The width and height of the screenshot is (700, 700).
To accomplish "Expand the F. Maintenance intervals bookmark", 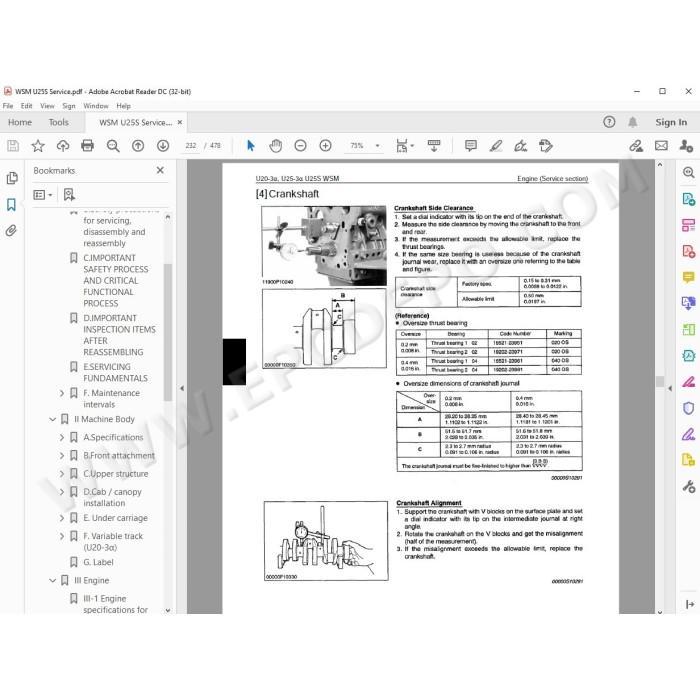I will click(x=62, y=393).
